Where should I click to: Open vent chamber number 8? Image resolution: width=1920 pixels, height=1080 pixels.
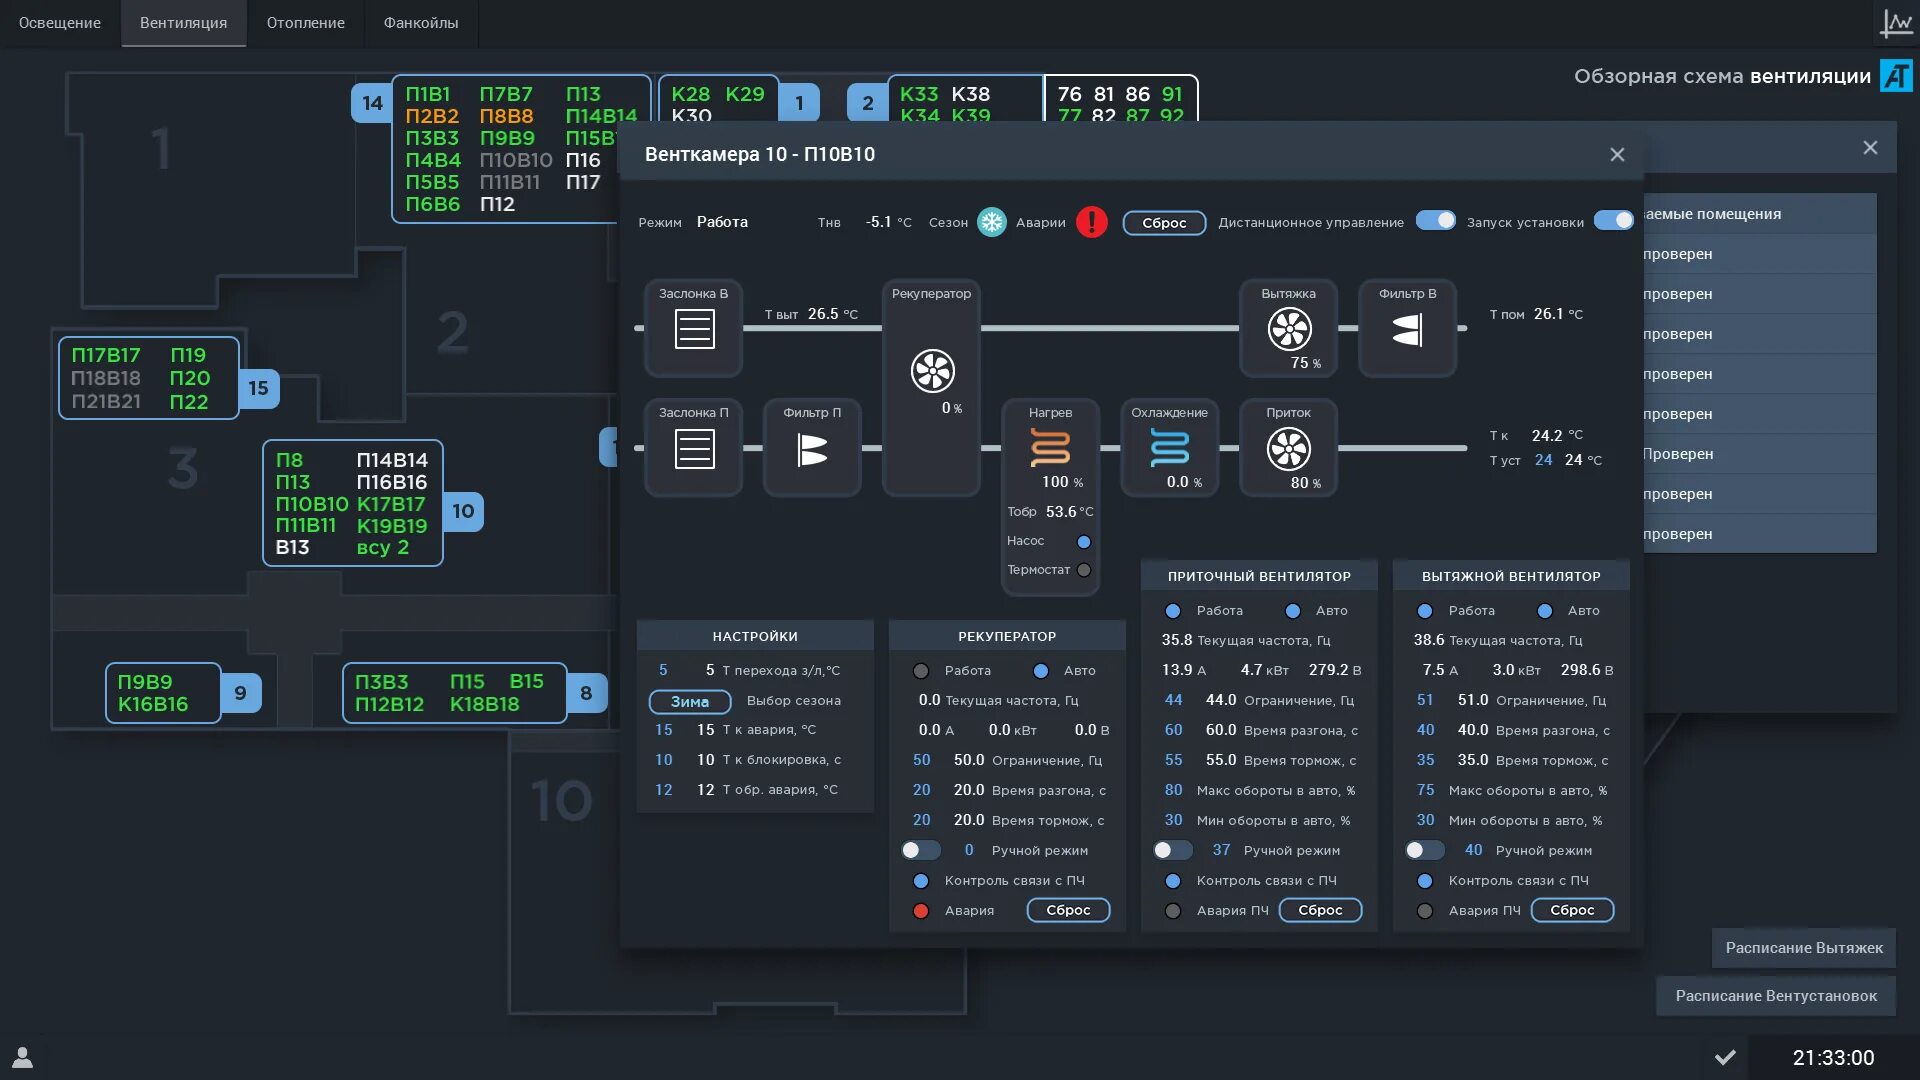click(586, 693)
